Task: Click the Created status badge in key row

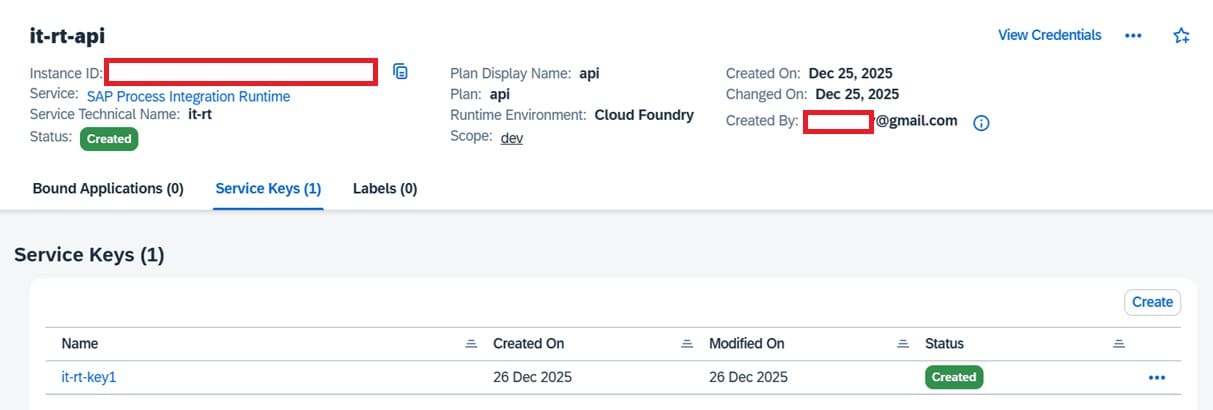Action: tap(954, 377)
